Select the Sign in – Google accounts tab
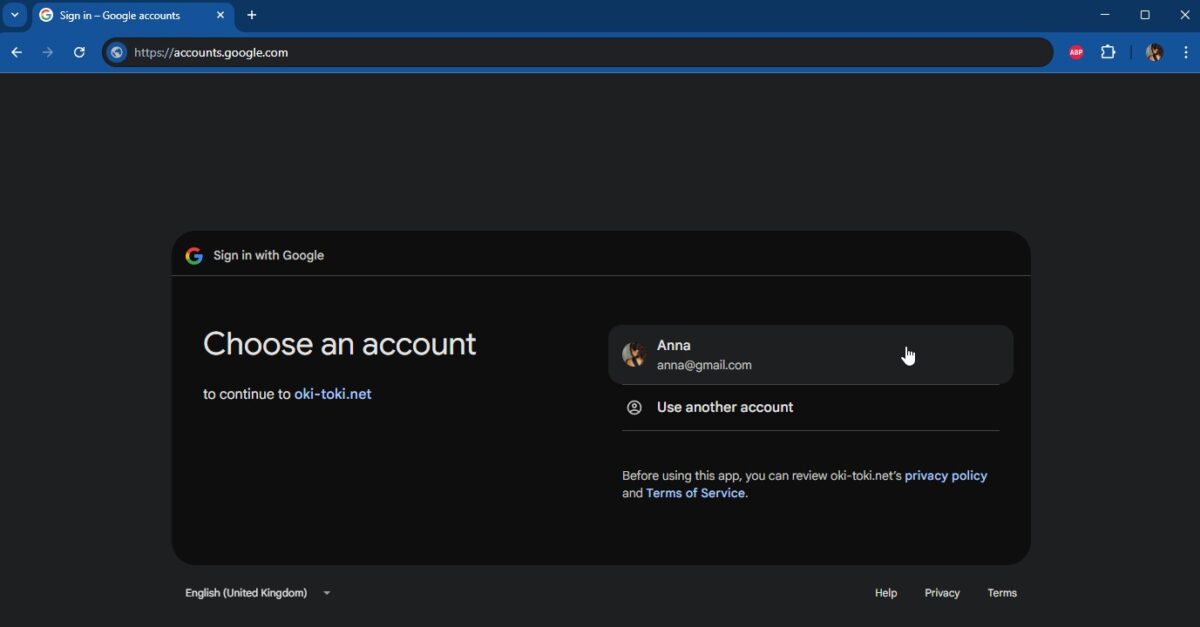The width and height of the screenshot is (1200, 627). coord(120,15)
